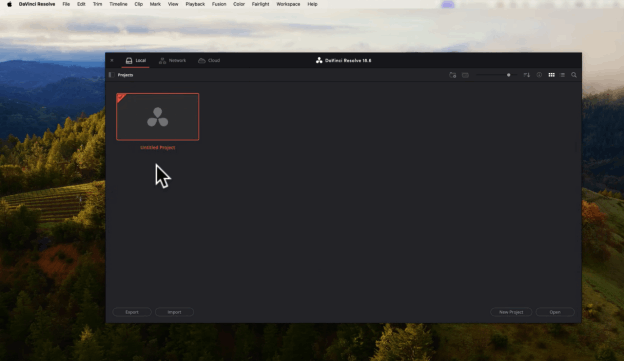Click the New Project button
The image size is (624, 362).
[x=511, y=312]
